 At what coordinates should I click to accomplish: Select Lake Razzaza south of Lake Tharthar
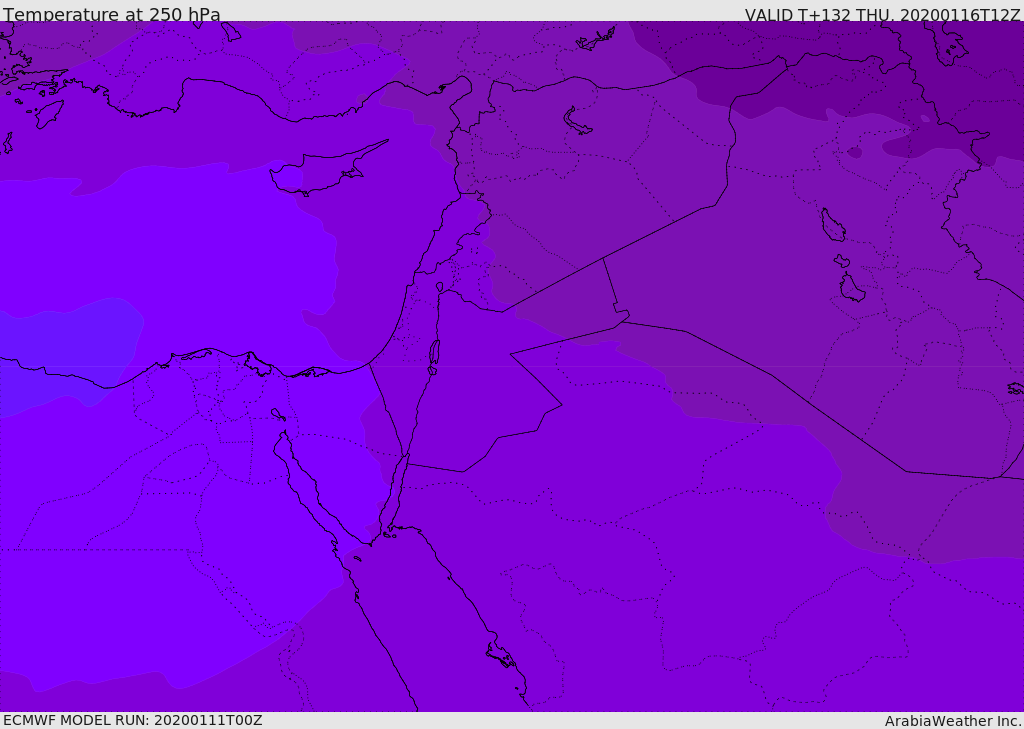851,288
